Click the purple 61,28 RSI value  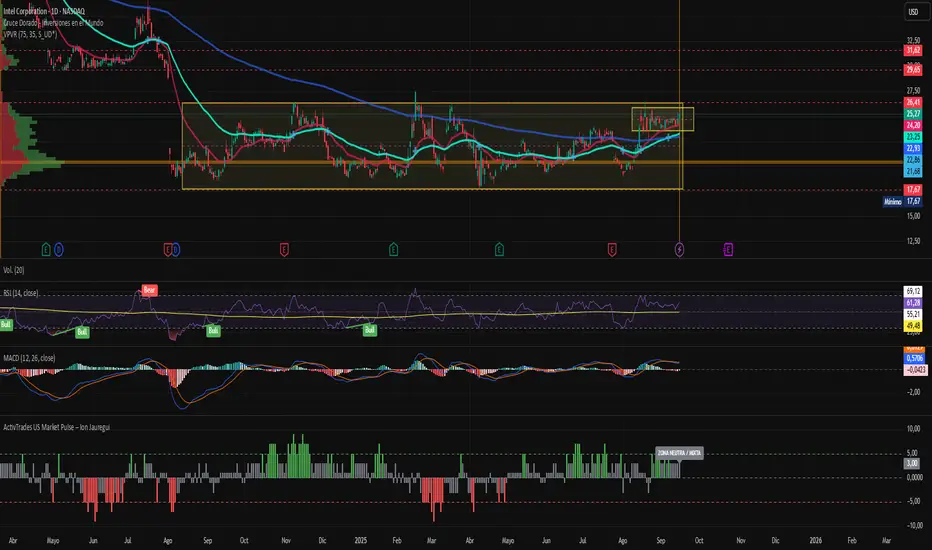913,303
